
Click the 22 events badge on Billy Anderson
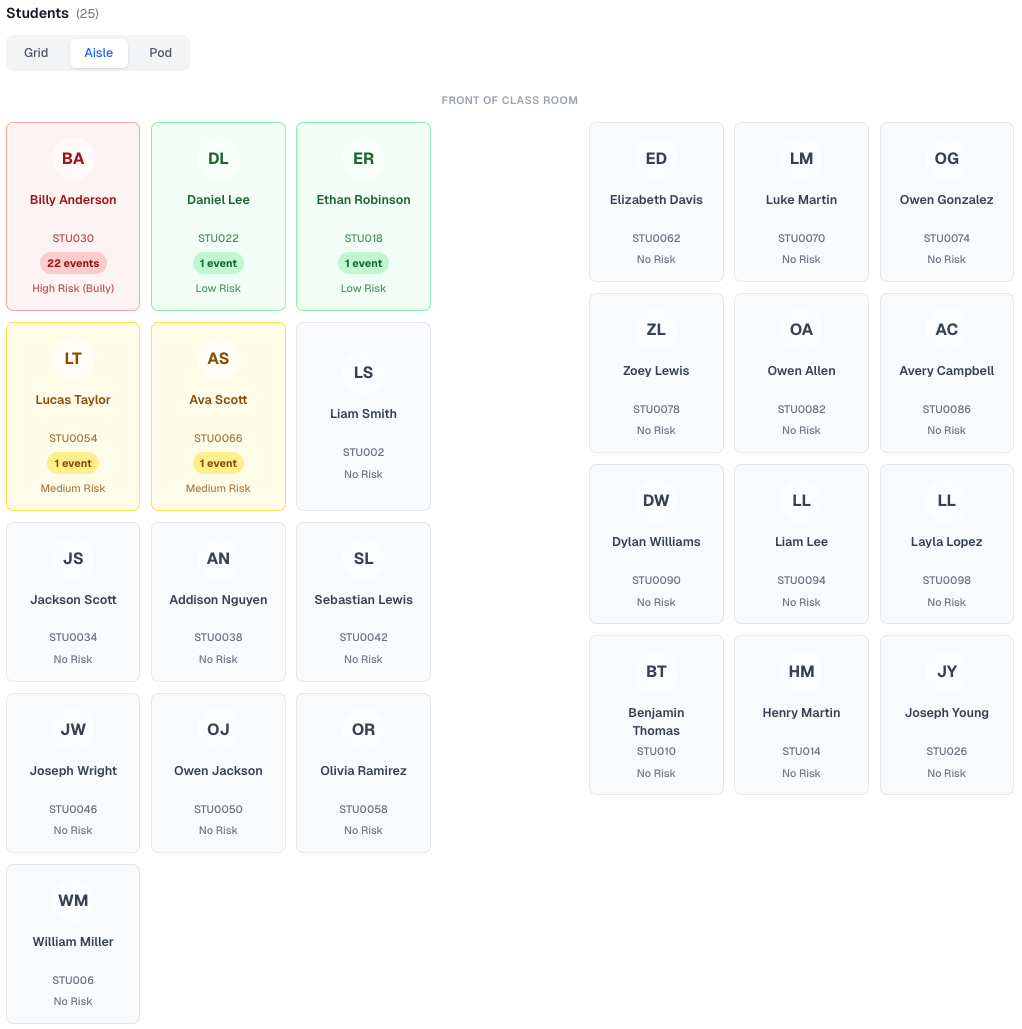[x=73, y=262]
